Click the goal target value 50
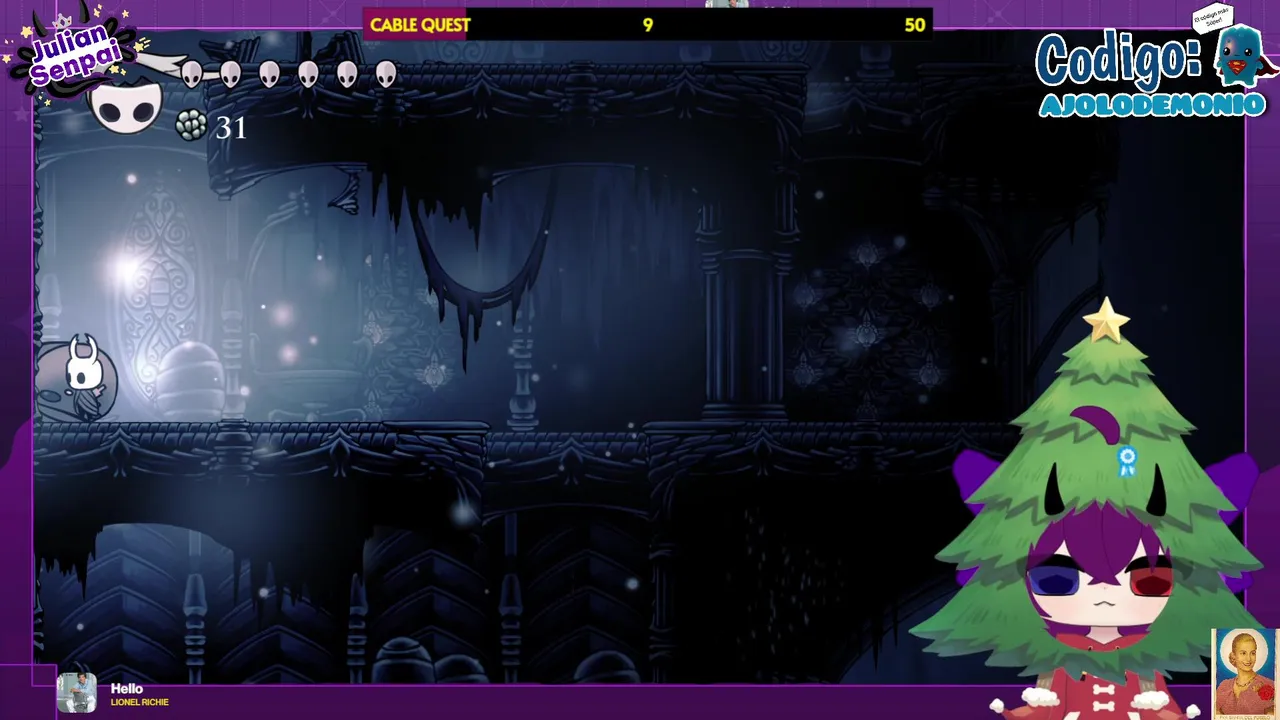The image size is (1280, 720). tap(914, 25)
